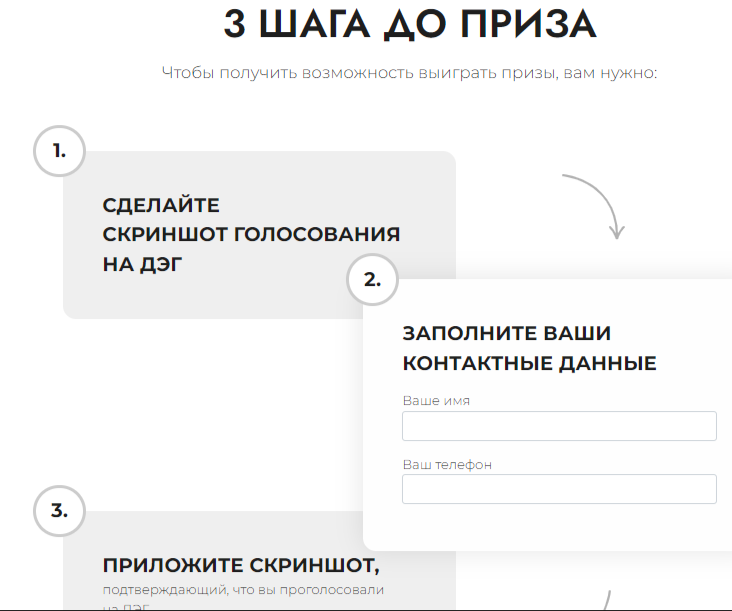The image size is (732, 611).
Task: Click the 'Ваше имя' label
Action: pos(436,401)
